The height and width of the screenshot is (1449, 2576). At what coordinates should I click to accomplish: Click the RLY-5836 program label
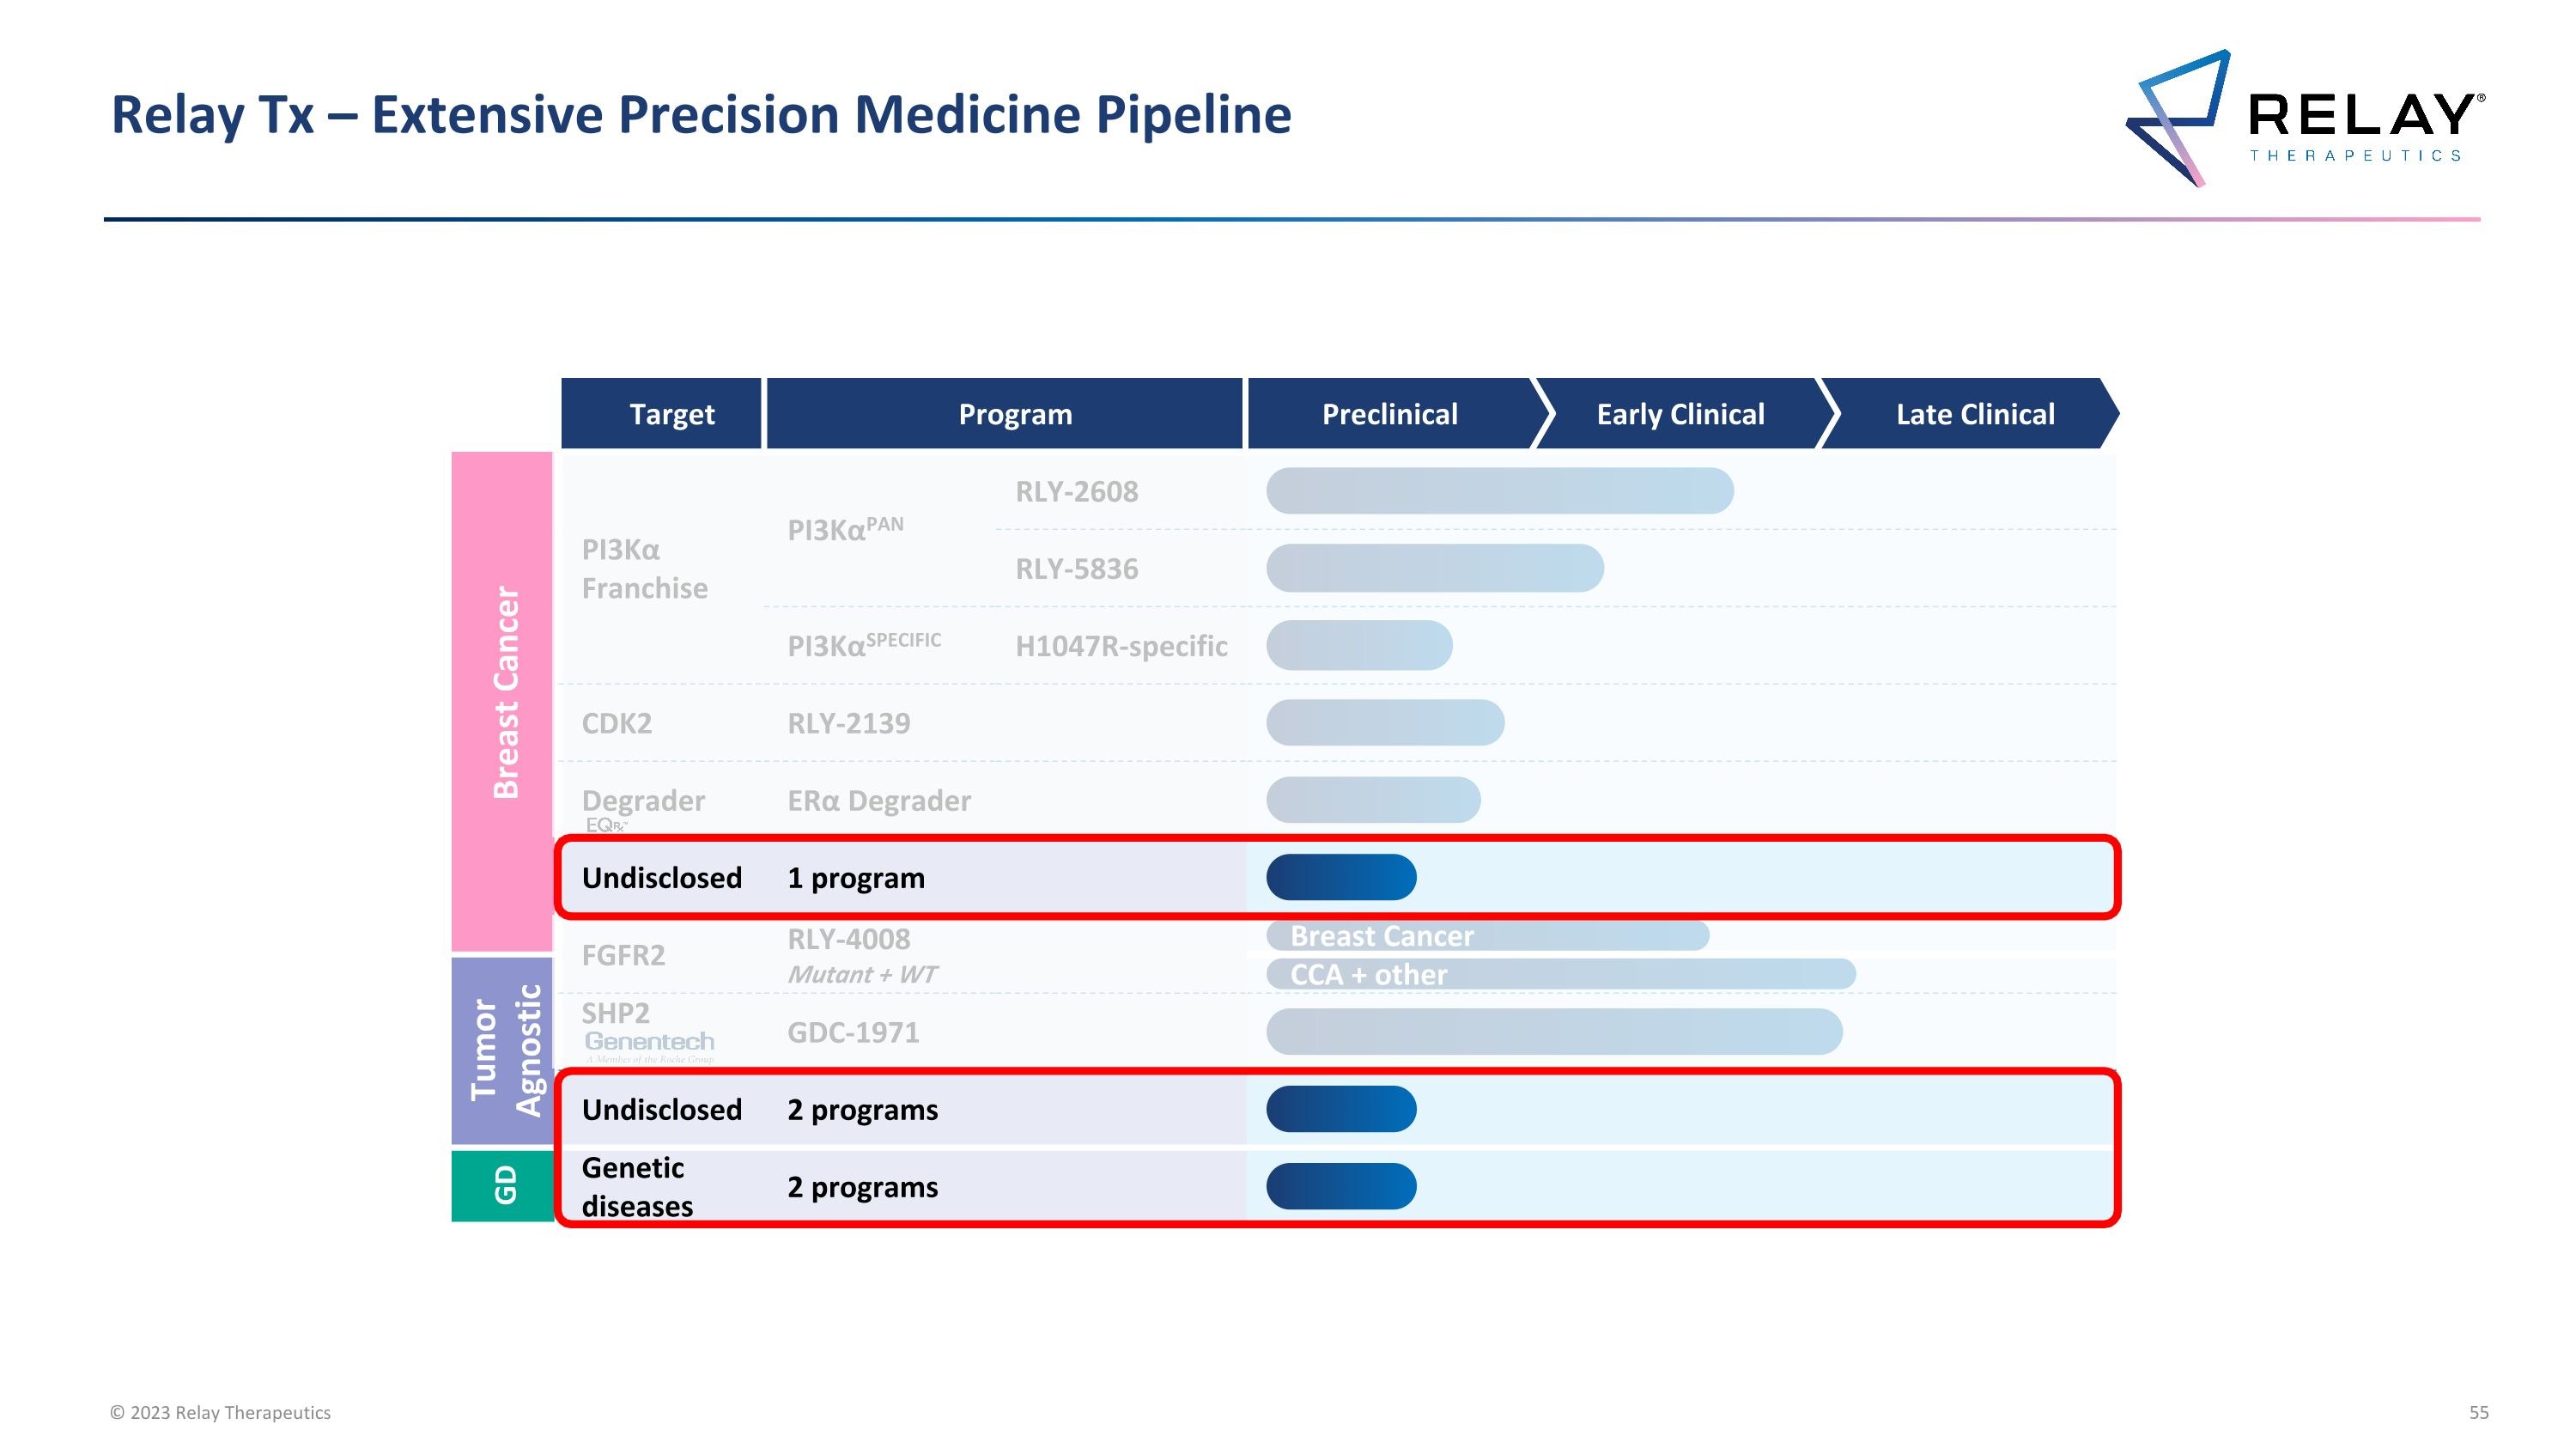[x=1077, y=569]
